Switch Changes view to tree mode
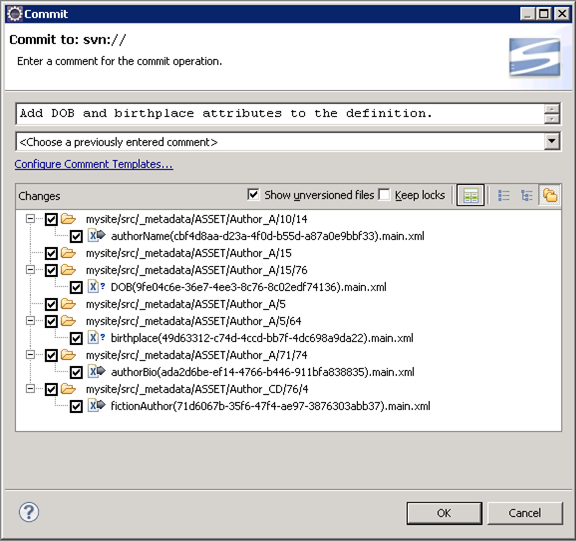The width and height of the screenshot is (576, 541). pyautogui.click(x=526, y=195)
